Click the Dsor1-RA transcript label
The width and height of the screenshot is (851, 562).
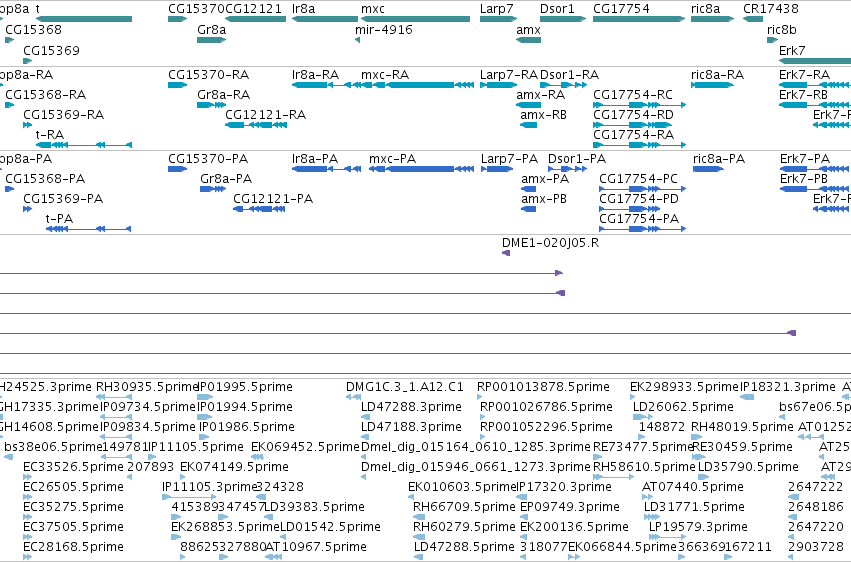(569, 74)
